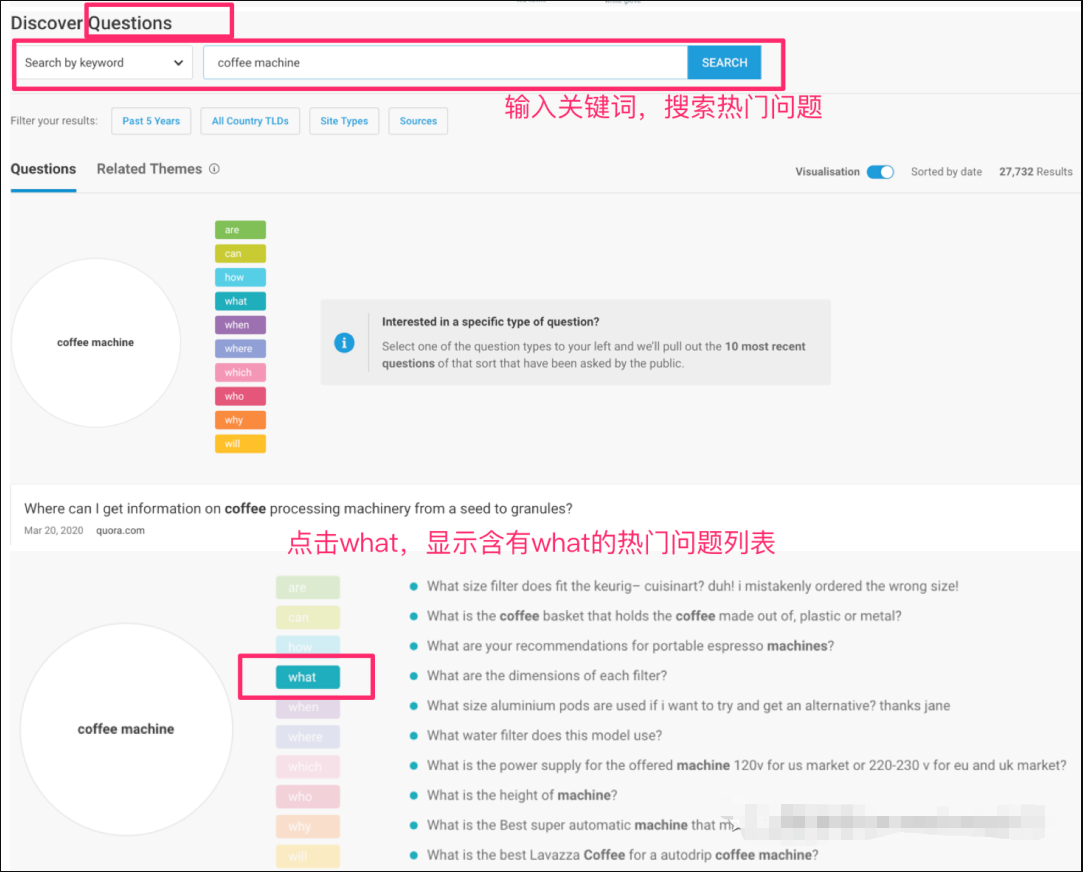Screen dimensions: 1083x872
Task: Click Sorted by date label
Action: click(x=946, y=172)
